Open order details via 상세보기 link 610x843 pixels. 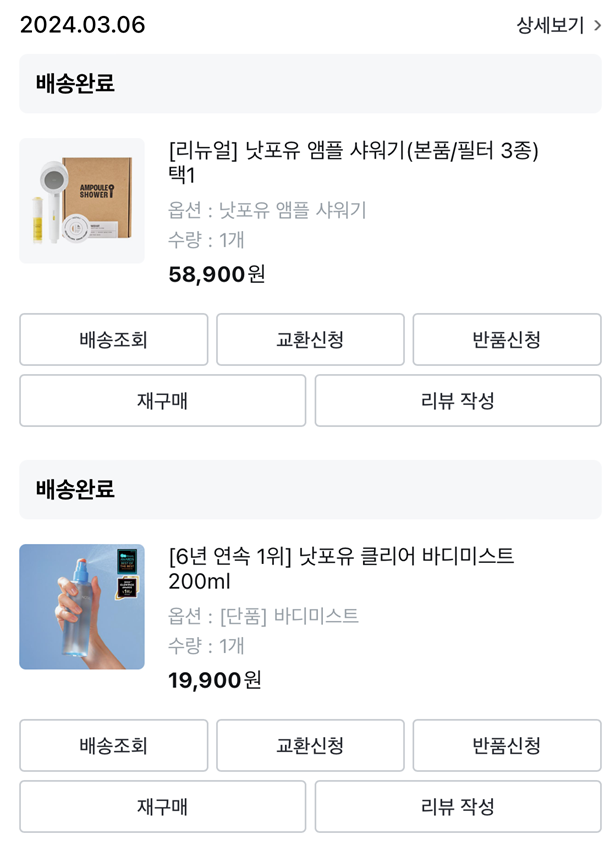point(550,25)
